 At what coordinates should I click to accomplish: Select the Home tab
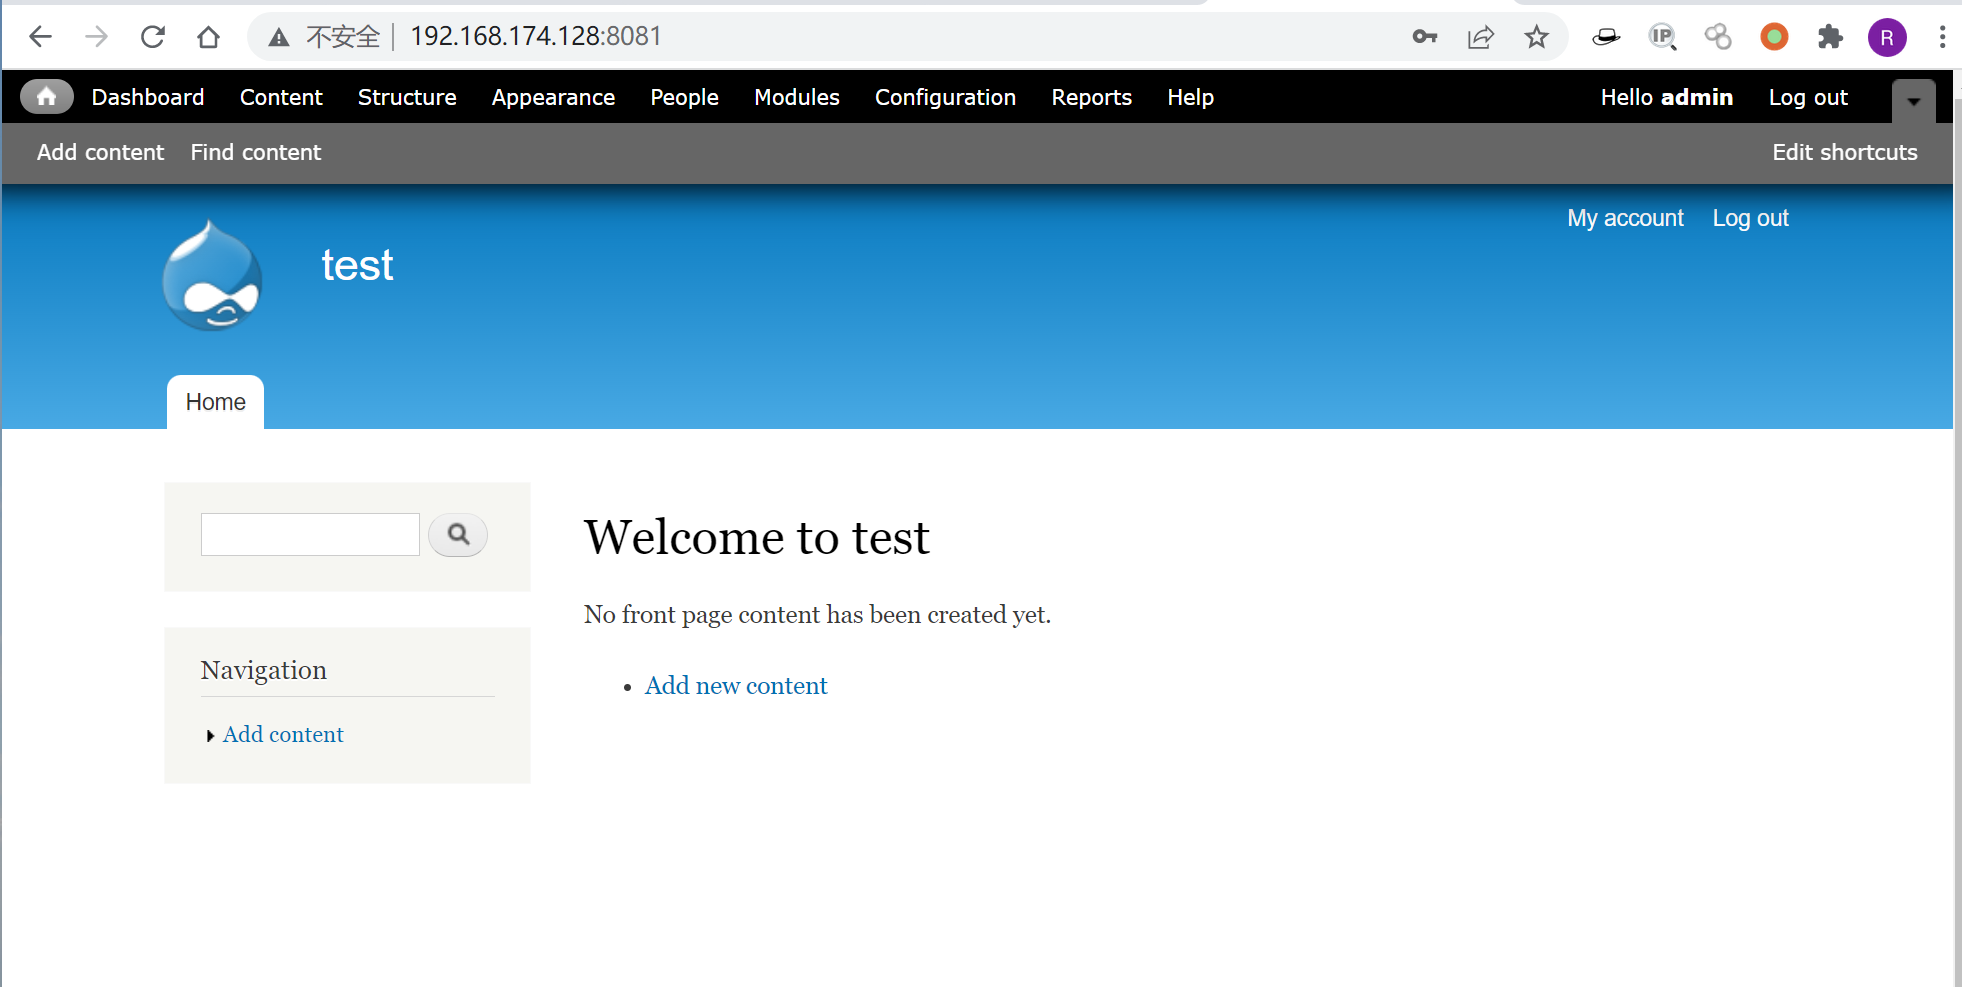coord(215,402)
